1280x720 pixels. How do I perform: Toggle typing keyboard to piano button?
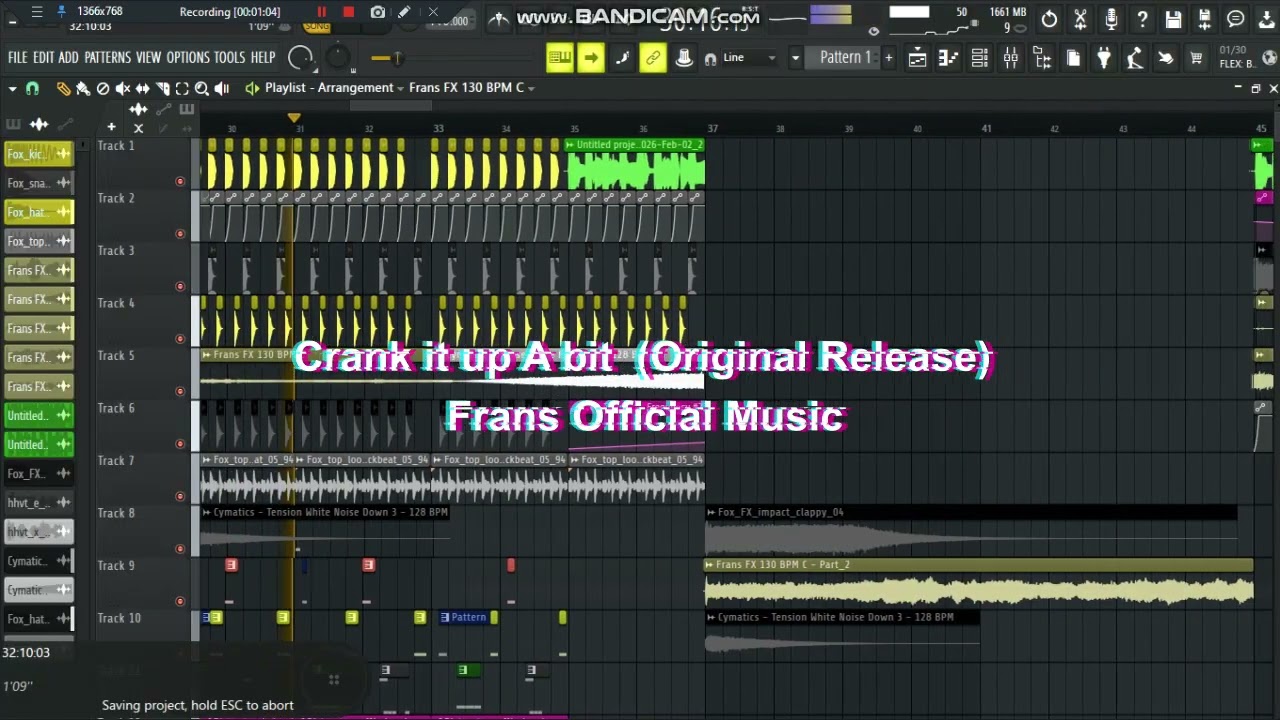(x=560, y=58)
